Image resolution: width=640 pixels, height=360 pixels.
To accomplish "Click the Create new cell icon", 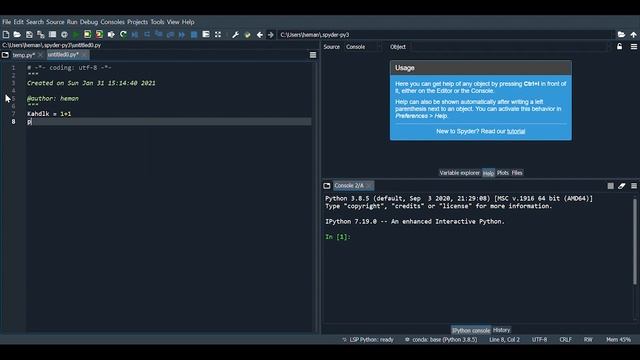I will [x=52, y=35].
